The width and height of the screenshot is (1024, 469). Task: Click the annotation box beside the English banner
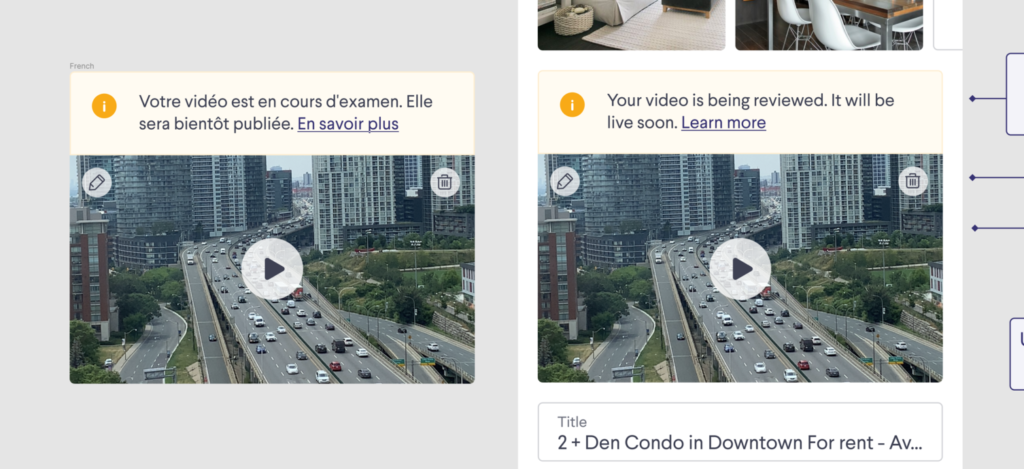pyautogui.click(x=1015, y=95)
